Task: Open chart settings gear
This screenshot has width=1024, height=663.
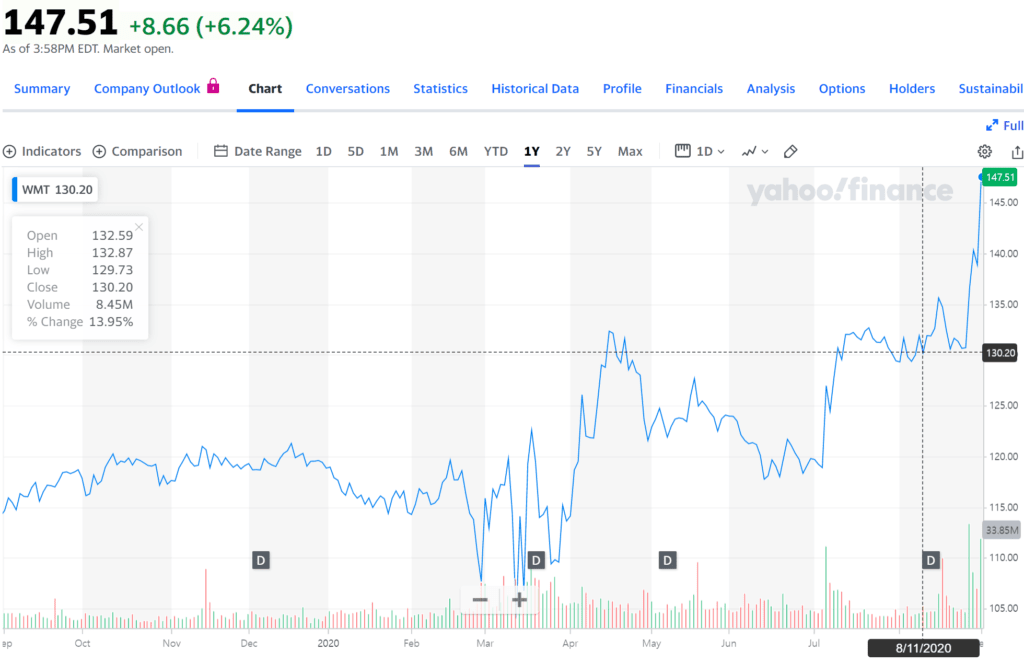Action: 984,151
